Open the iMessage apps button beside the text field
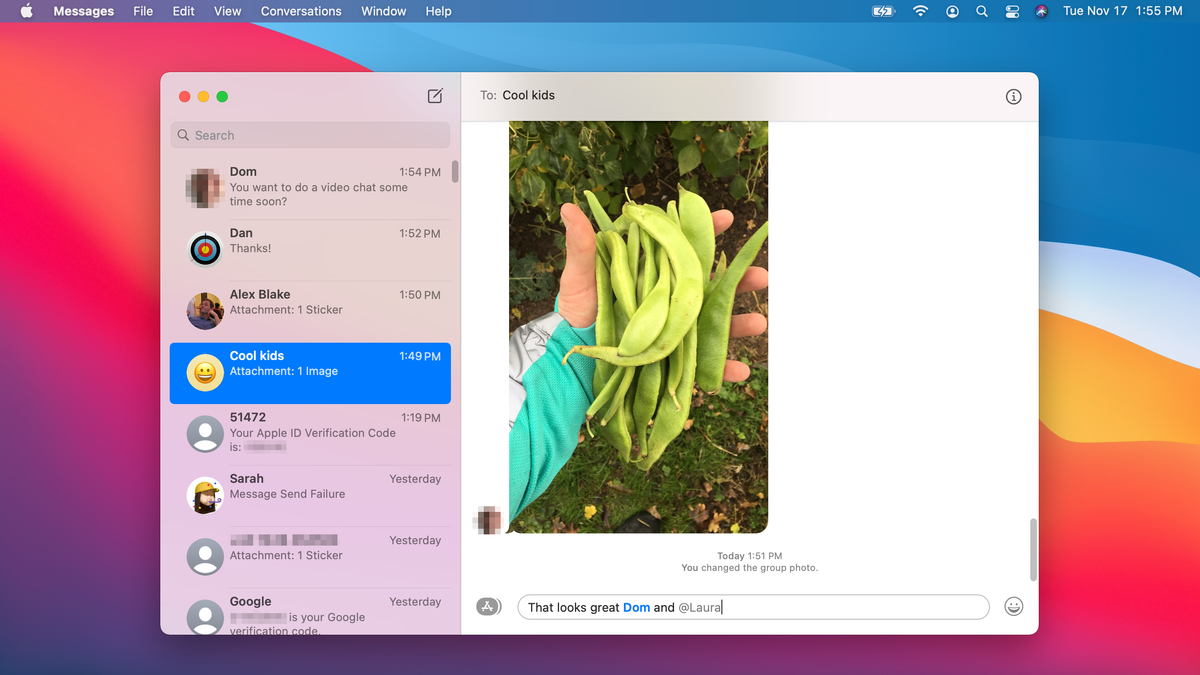This screenshot has height=675, width=1200. pos(488,606)
